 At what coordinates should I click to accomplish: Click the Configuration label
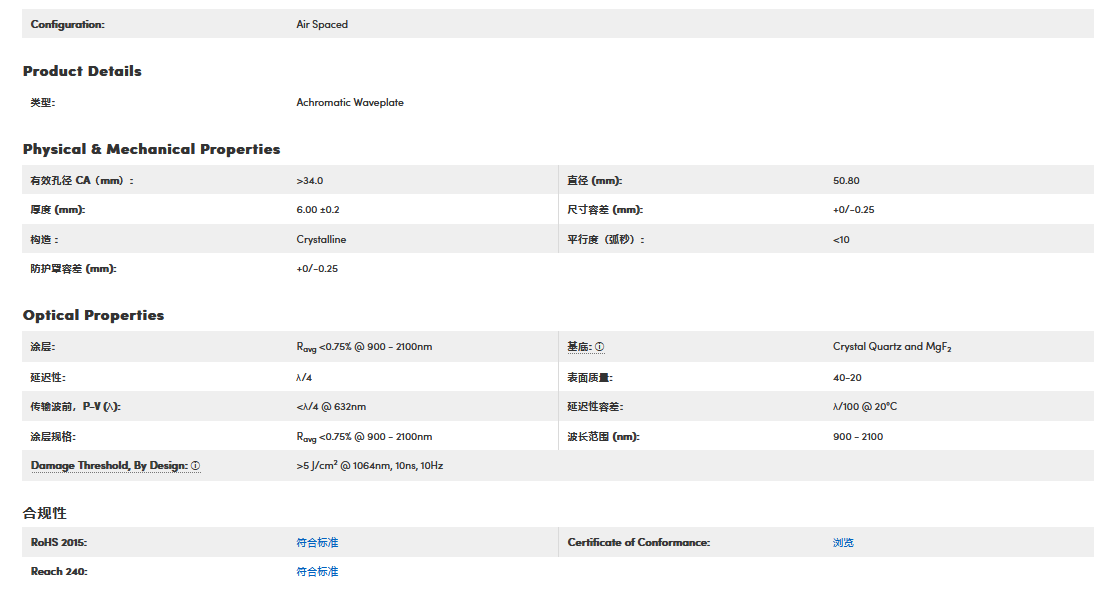pyautogui.click(x=67, y=24)
